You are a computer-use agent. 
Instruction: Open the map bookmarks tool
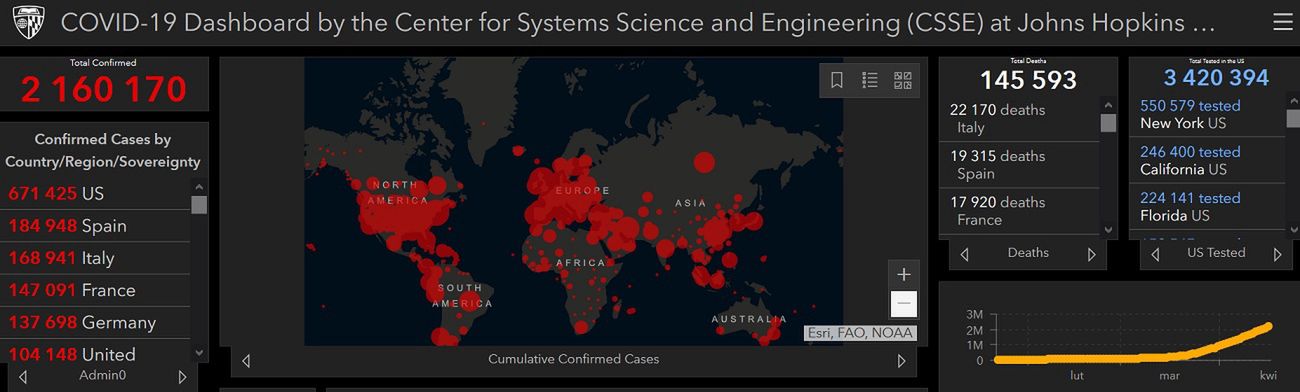837,80
